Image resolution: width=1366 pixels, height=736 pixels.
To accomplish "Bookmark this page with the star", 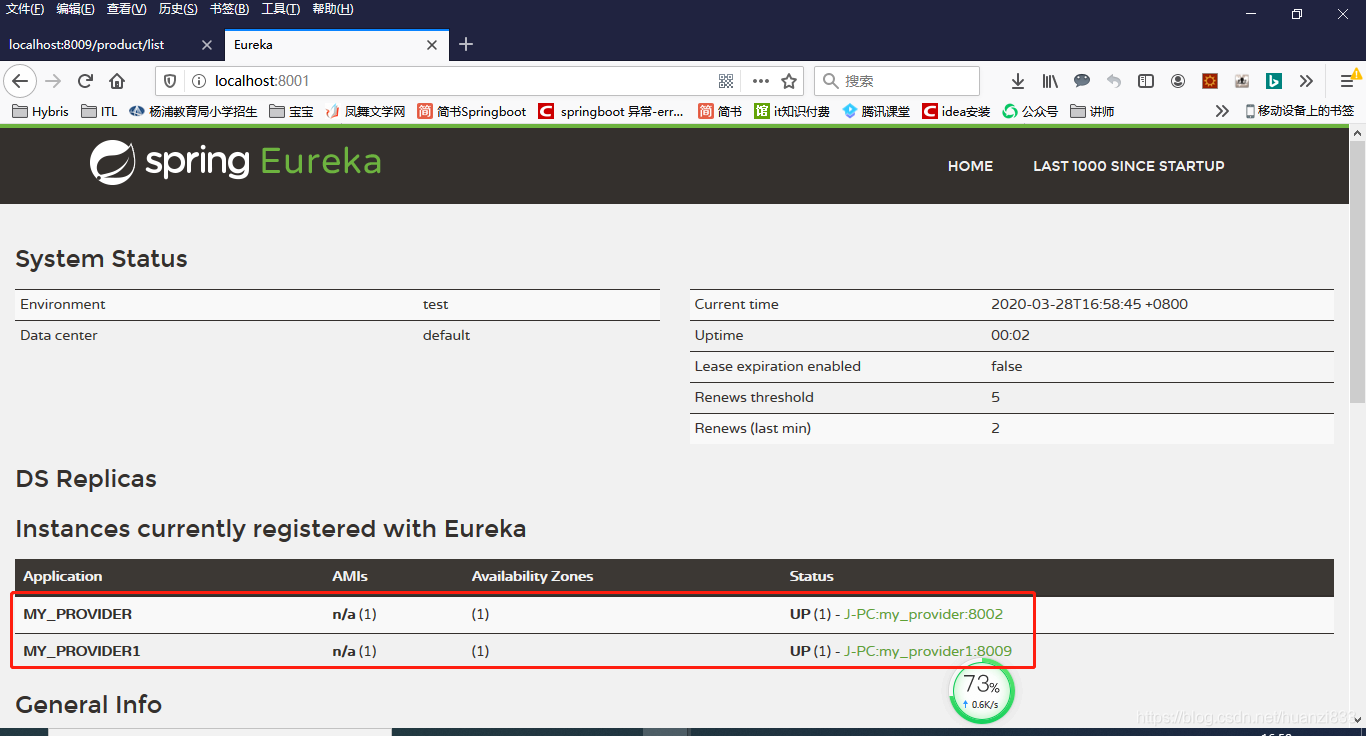I will [789, 81].
